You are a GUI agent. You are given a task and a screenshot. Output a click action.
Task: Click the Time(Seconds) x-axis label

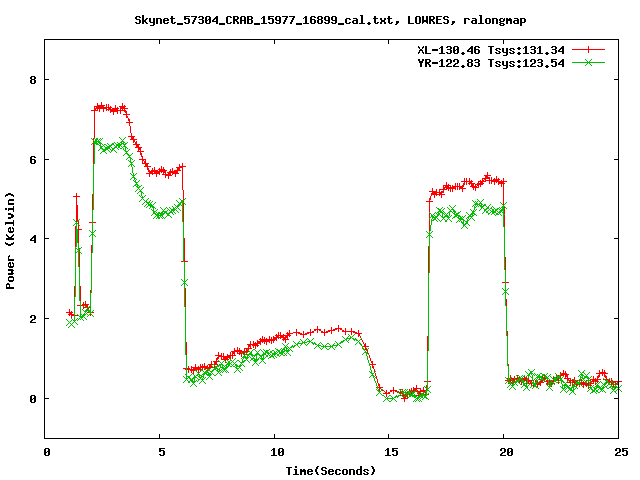[330, 471]
